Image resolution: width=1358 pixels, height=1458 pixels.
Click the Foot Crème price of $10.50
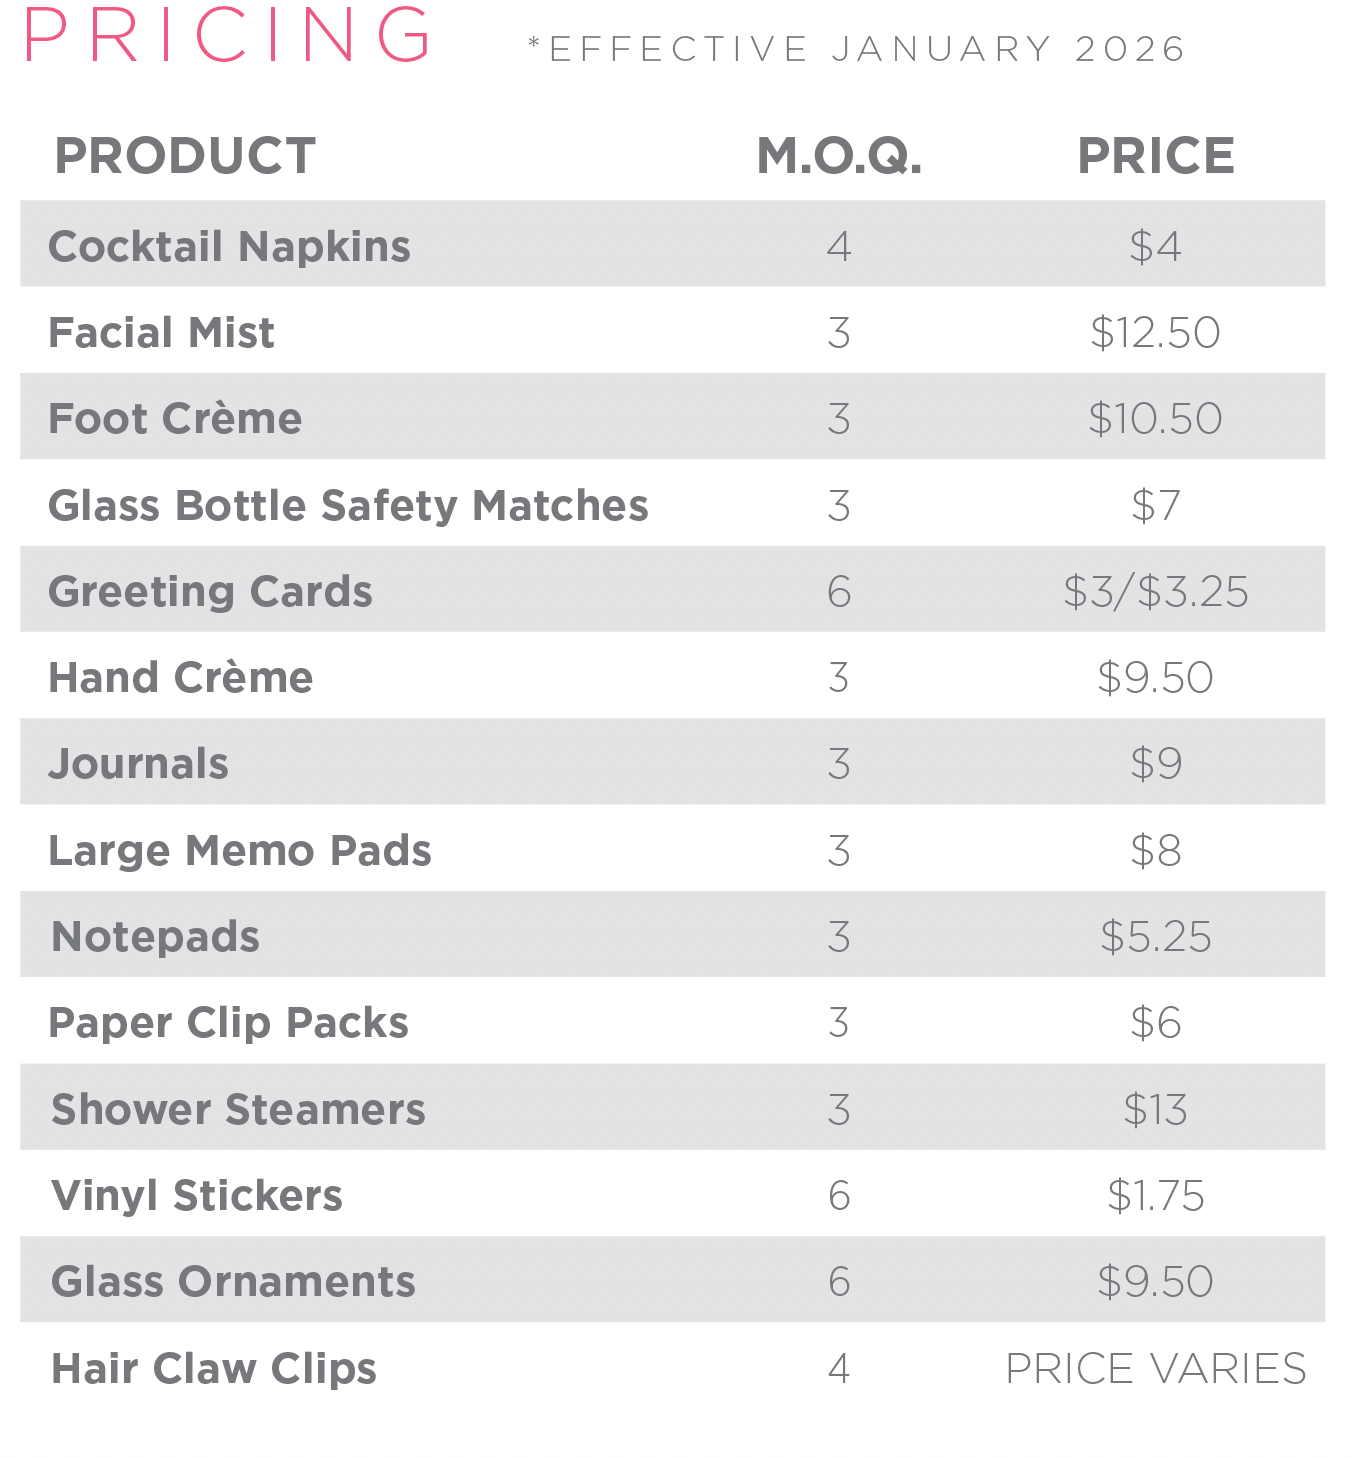point(1155,419)
